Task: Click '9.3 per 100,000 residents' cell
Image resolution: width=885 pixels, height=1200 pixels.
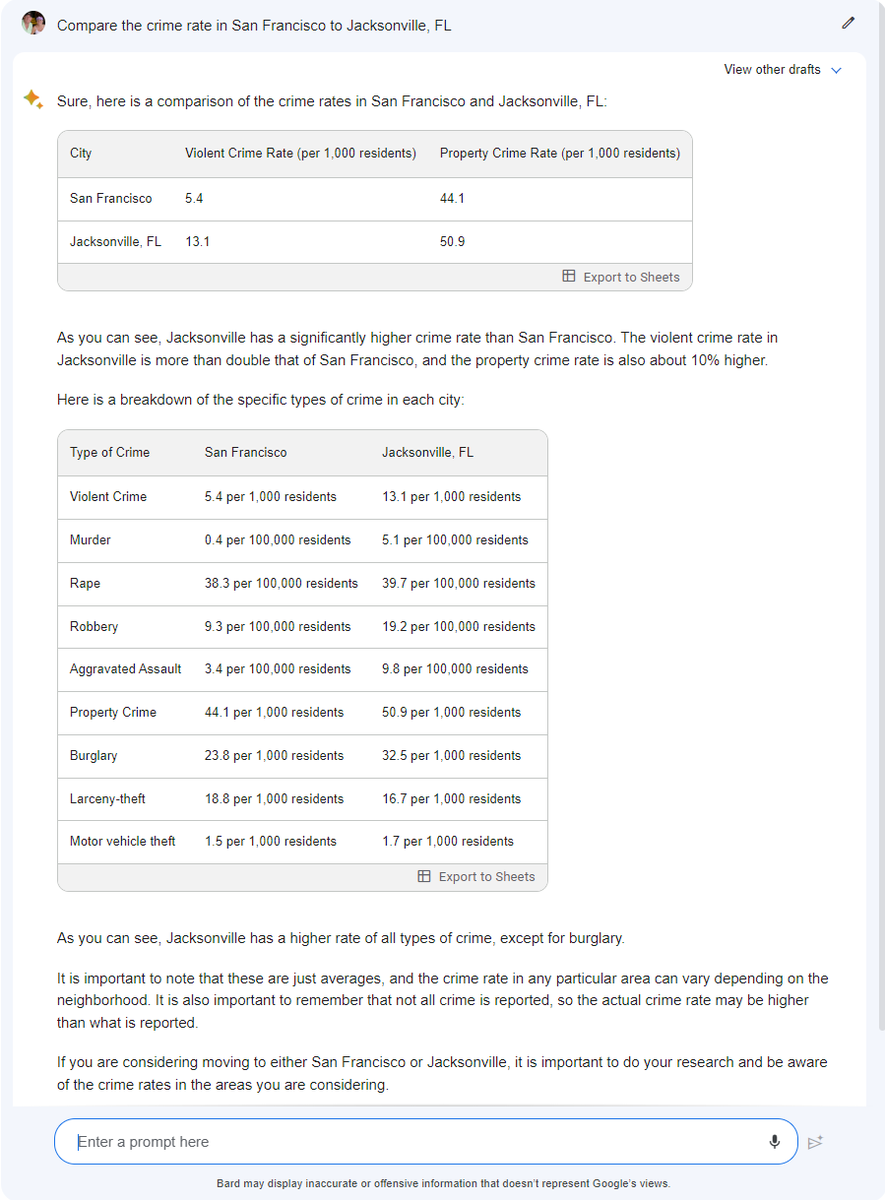Action: pyautogui.click(x=278, y=627)
